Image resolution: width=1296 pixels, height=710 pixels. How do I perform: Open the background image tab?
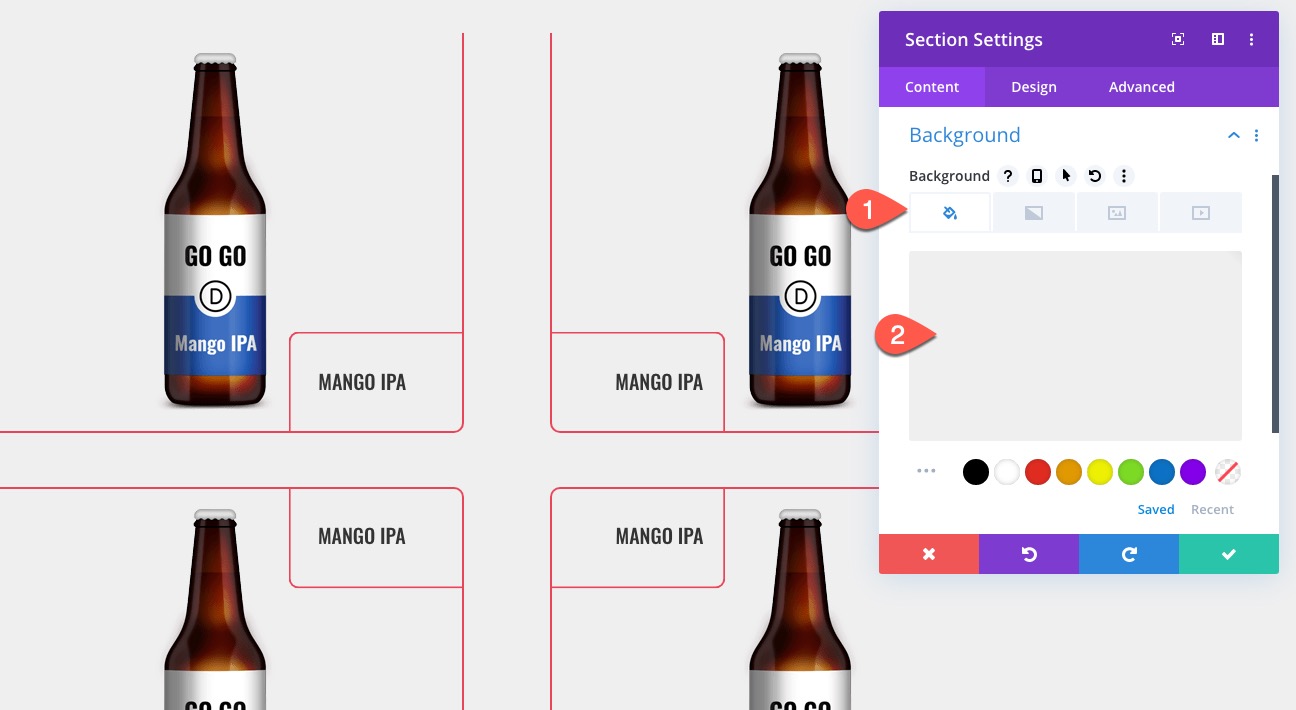(1117, 213)
